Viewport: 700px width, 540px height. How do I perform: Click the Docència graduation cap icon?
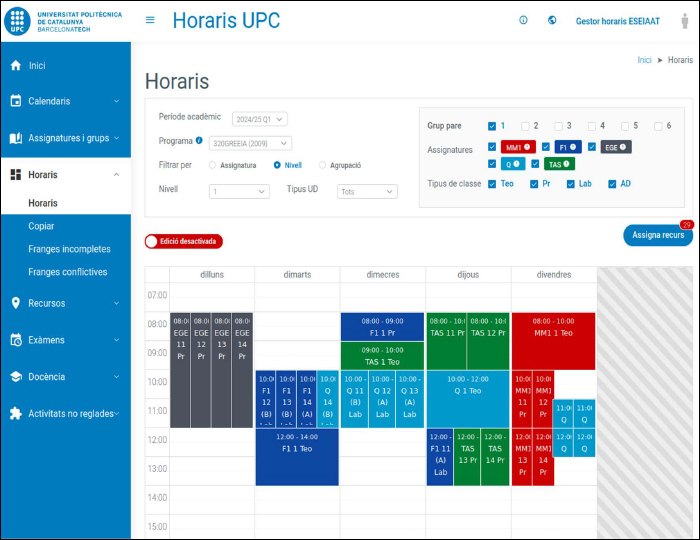point(15,377)
